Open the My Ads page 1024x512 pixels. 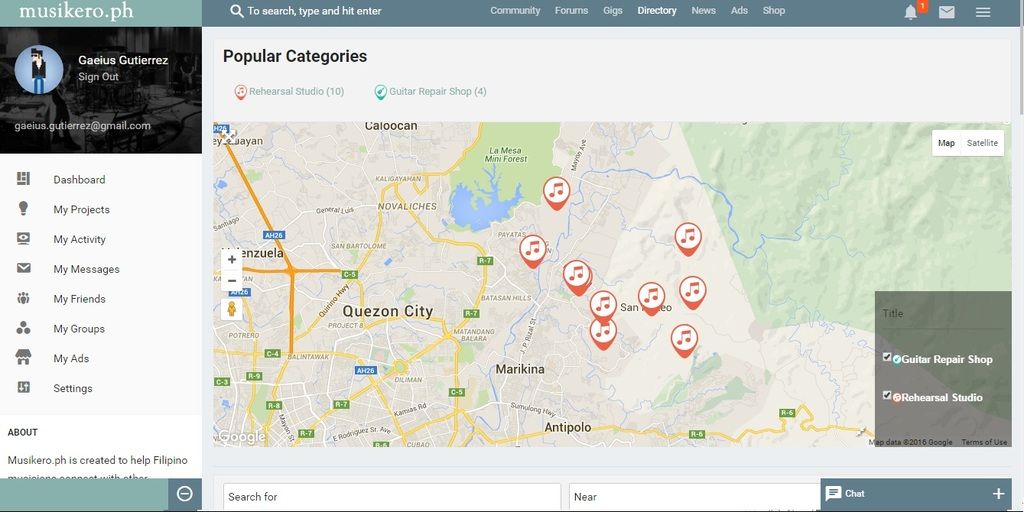[x=71, y=359]
